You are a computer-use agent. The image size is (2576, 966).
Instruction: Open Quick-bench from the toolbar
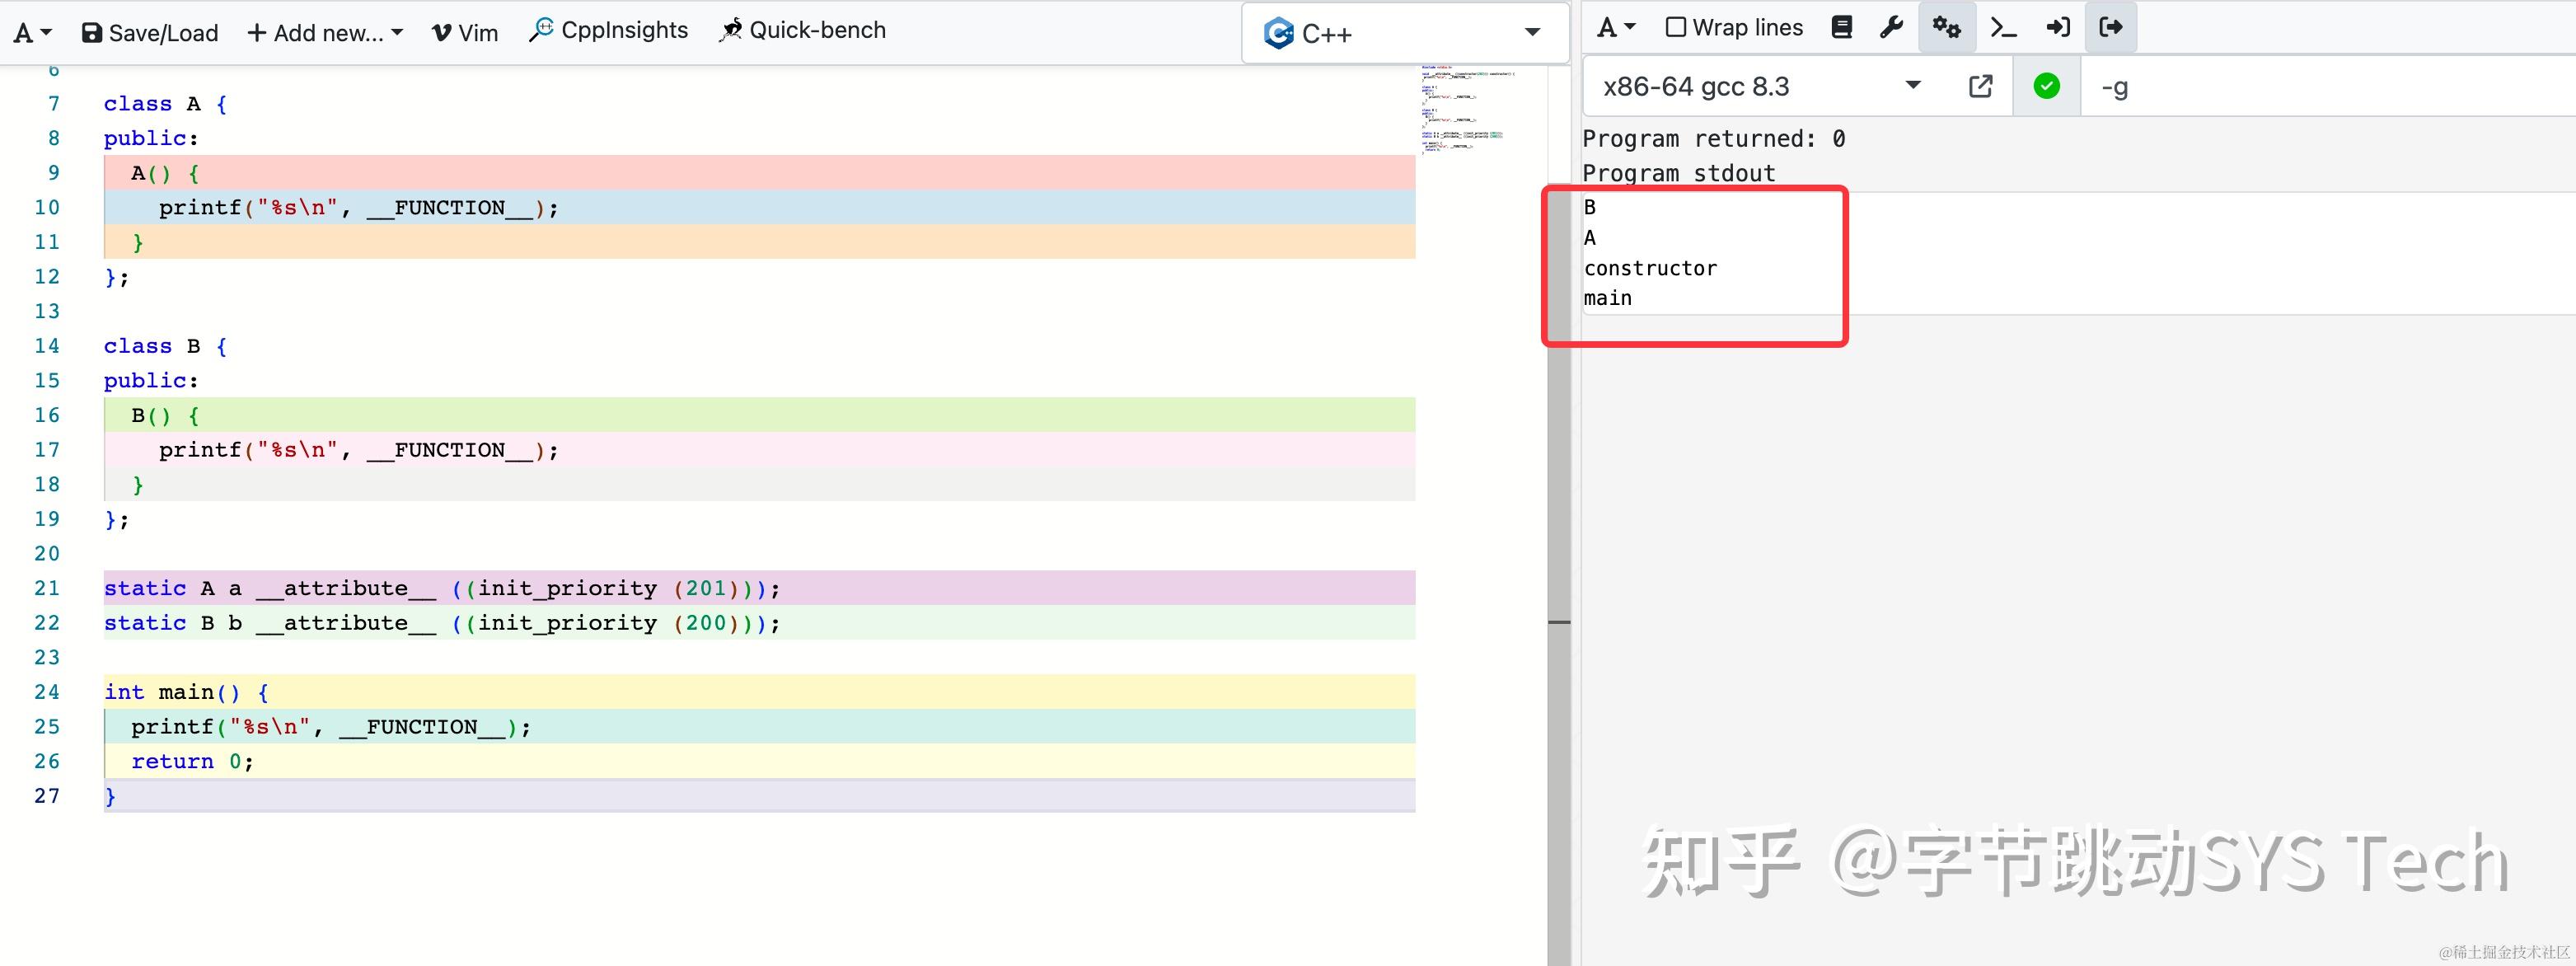point(801,30)
